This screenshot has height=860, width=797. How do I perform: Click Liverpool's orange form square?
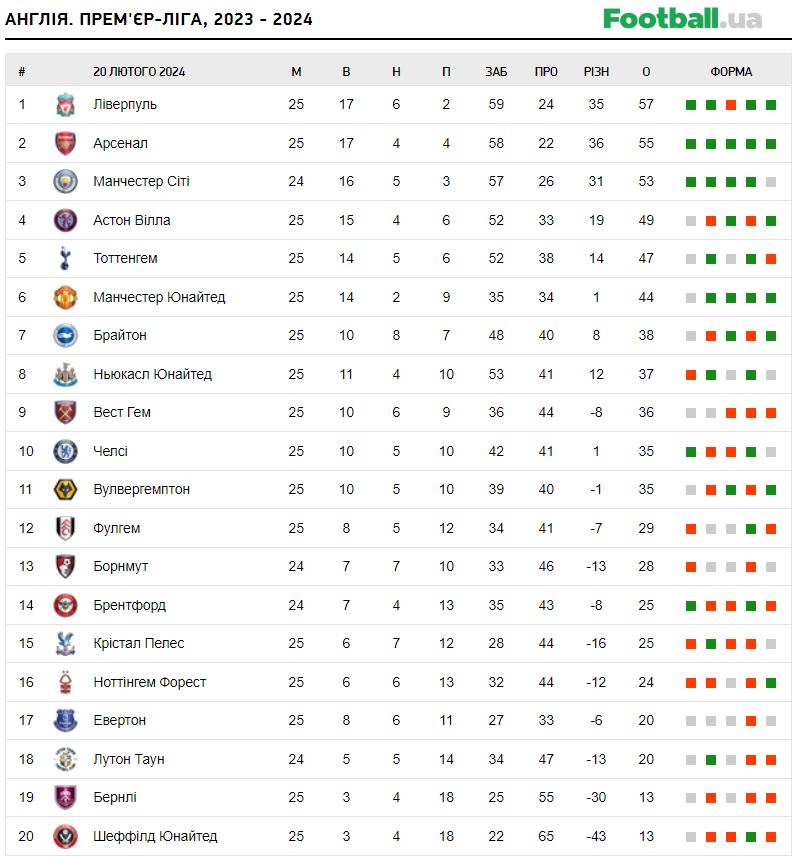click(x=731, y=105)
